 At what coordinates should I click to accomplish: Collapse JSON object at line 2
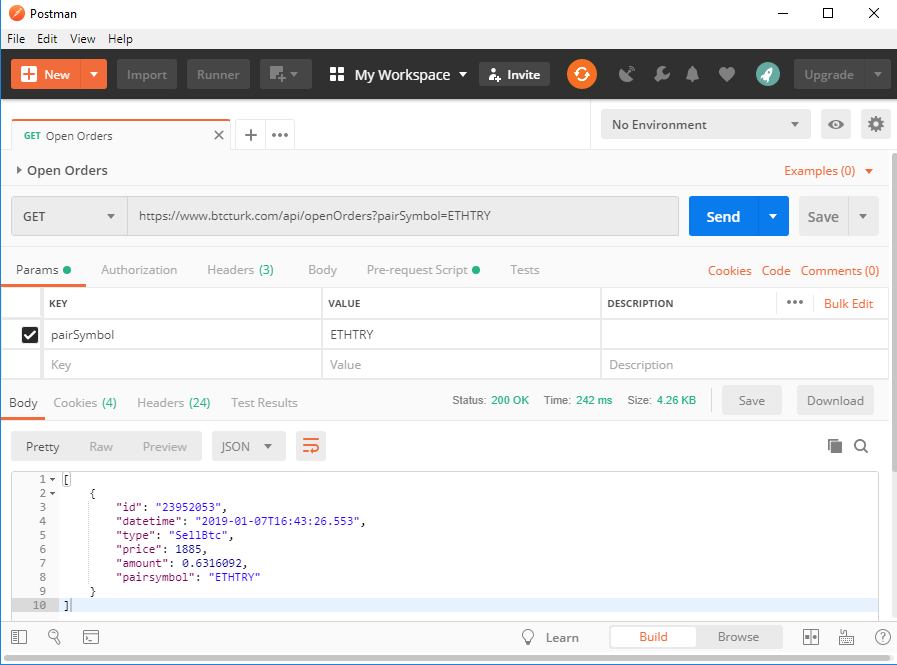click(x=53, y=493)
